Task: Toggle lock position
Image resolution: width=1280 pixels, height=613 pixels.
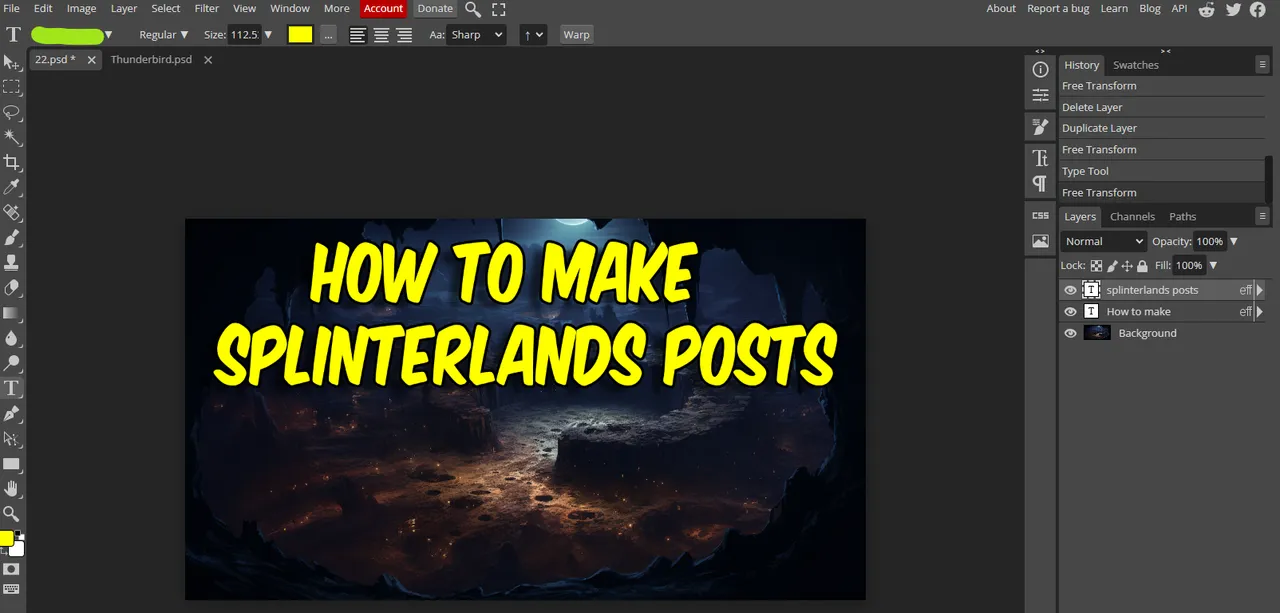Action: point(1127,266)
